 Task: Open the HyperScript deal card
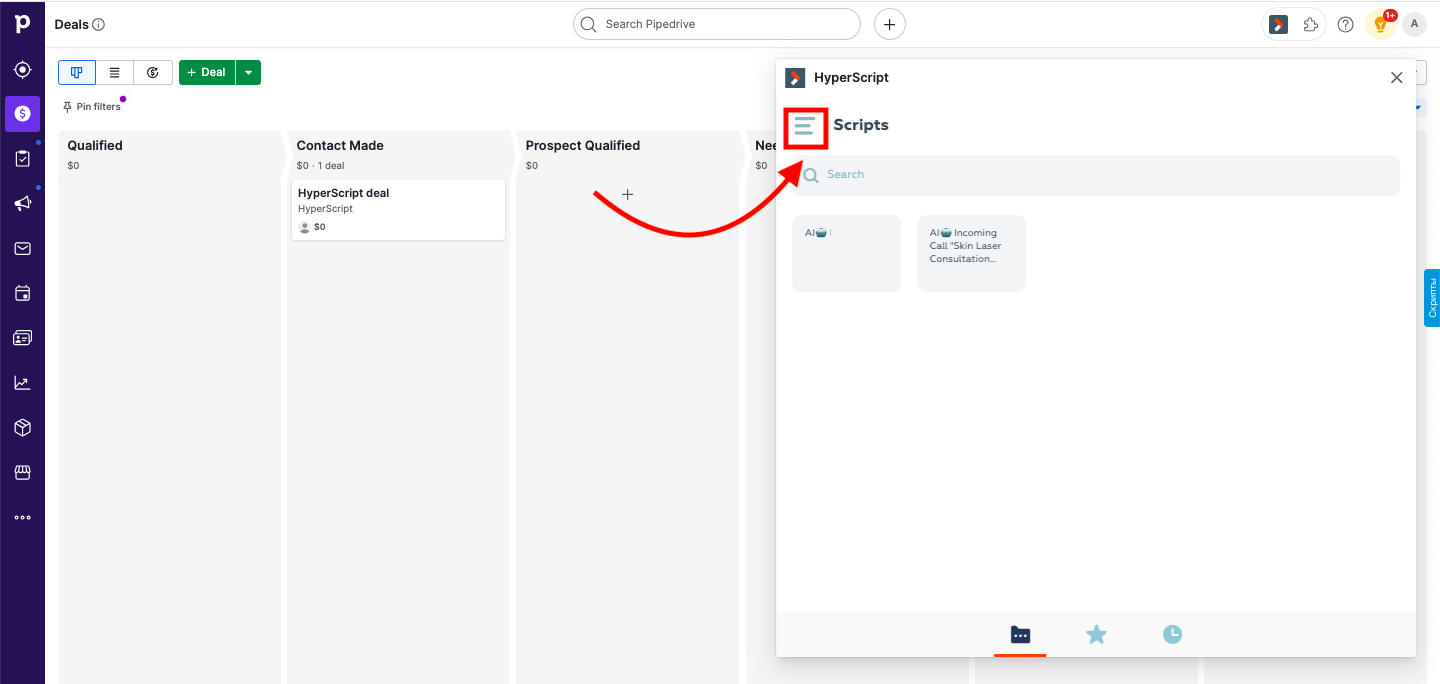(398, 210)
